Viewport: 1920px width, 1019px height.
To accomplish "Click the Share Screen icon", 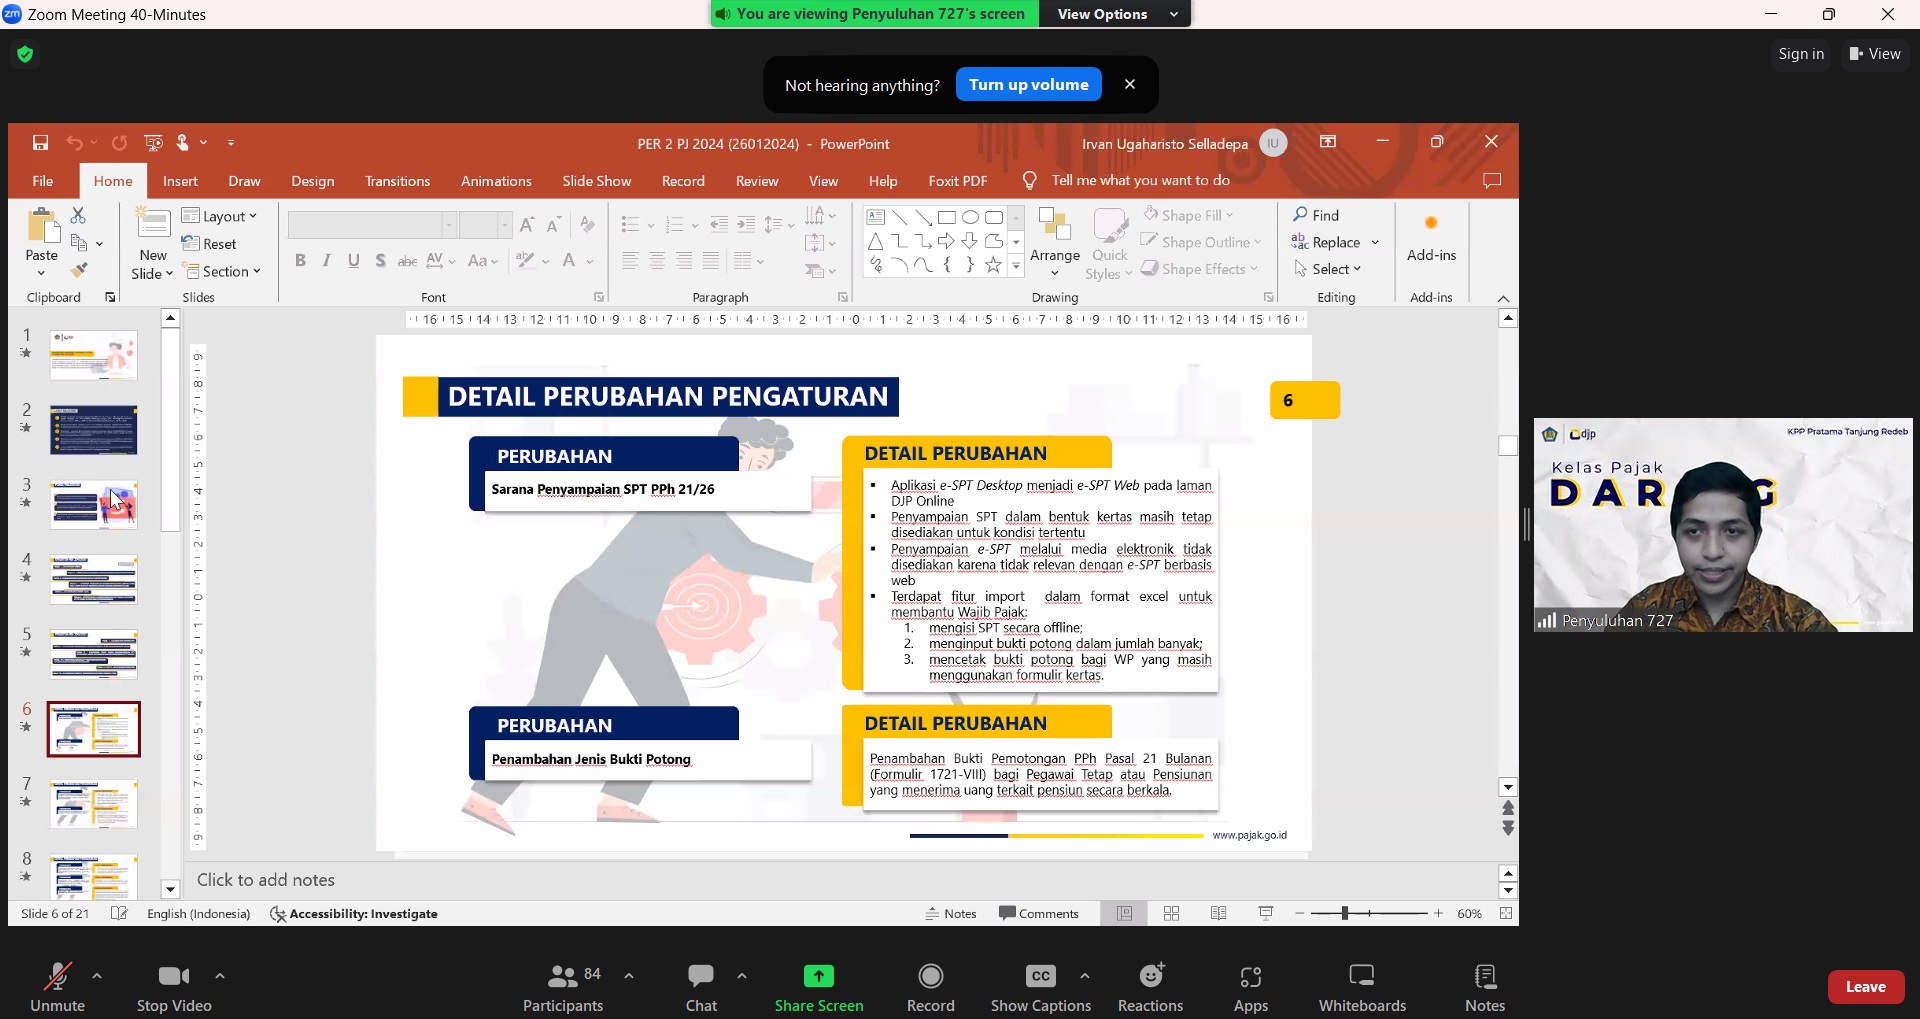I will (818, 976).
